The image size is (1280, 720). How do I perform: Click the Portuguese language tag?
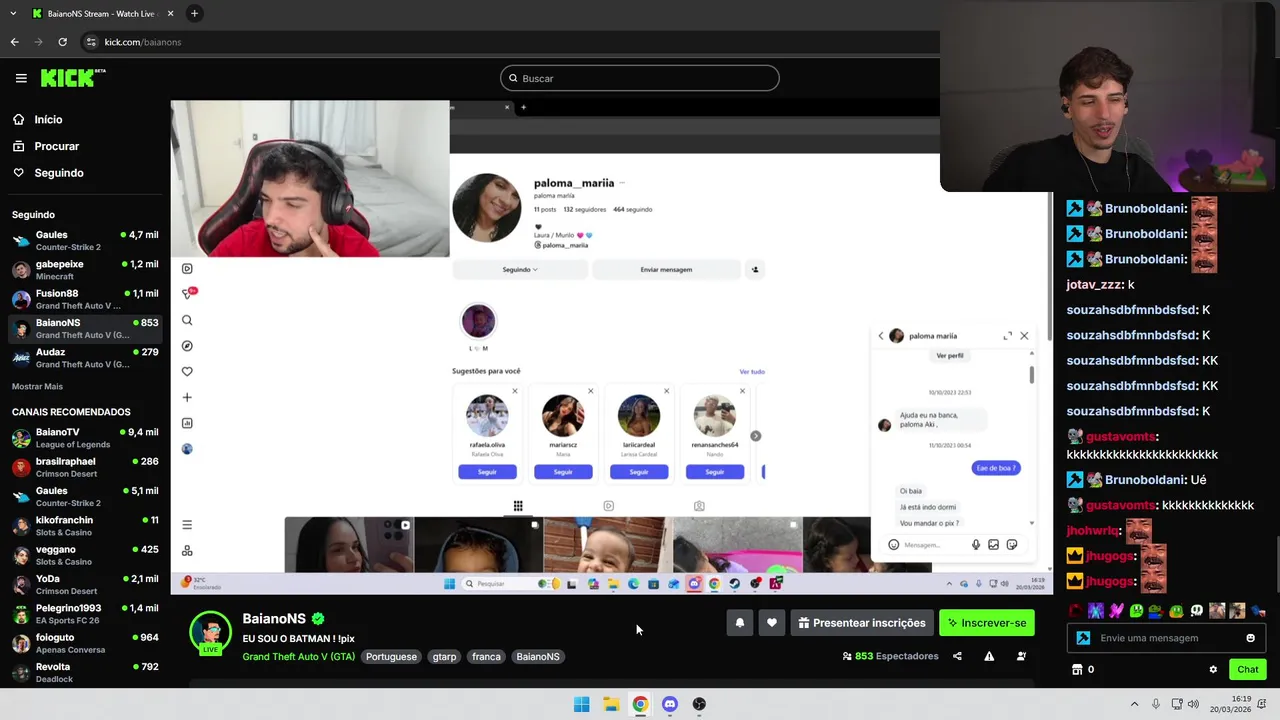click(391, 657)
